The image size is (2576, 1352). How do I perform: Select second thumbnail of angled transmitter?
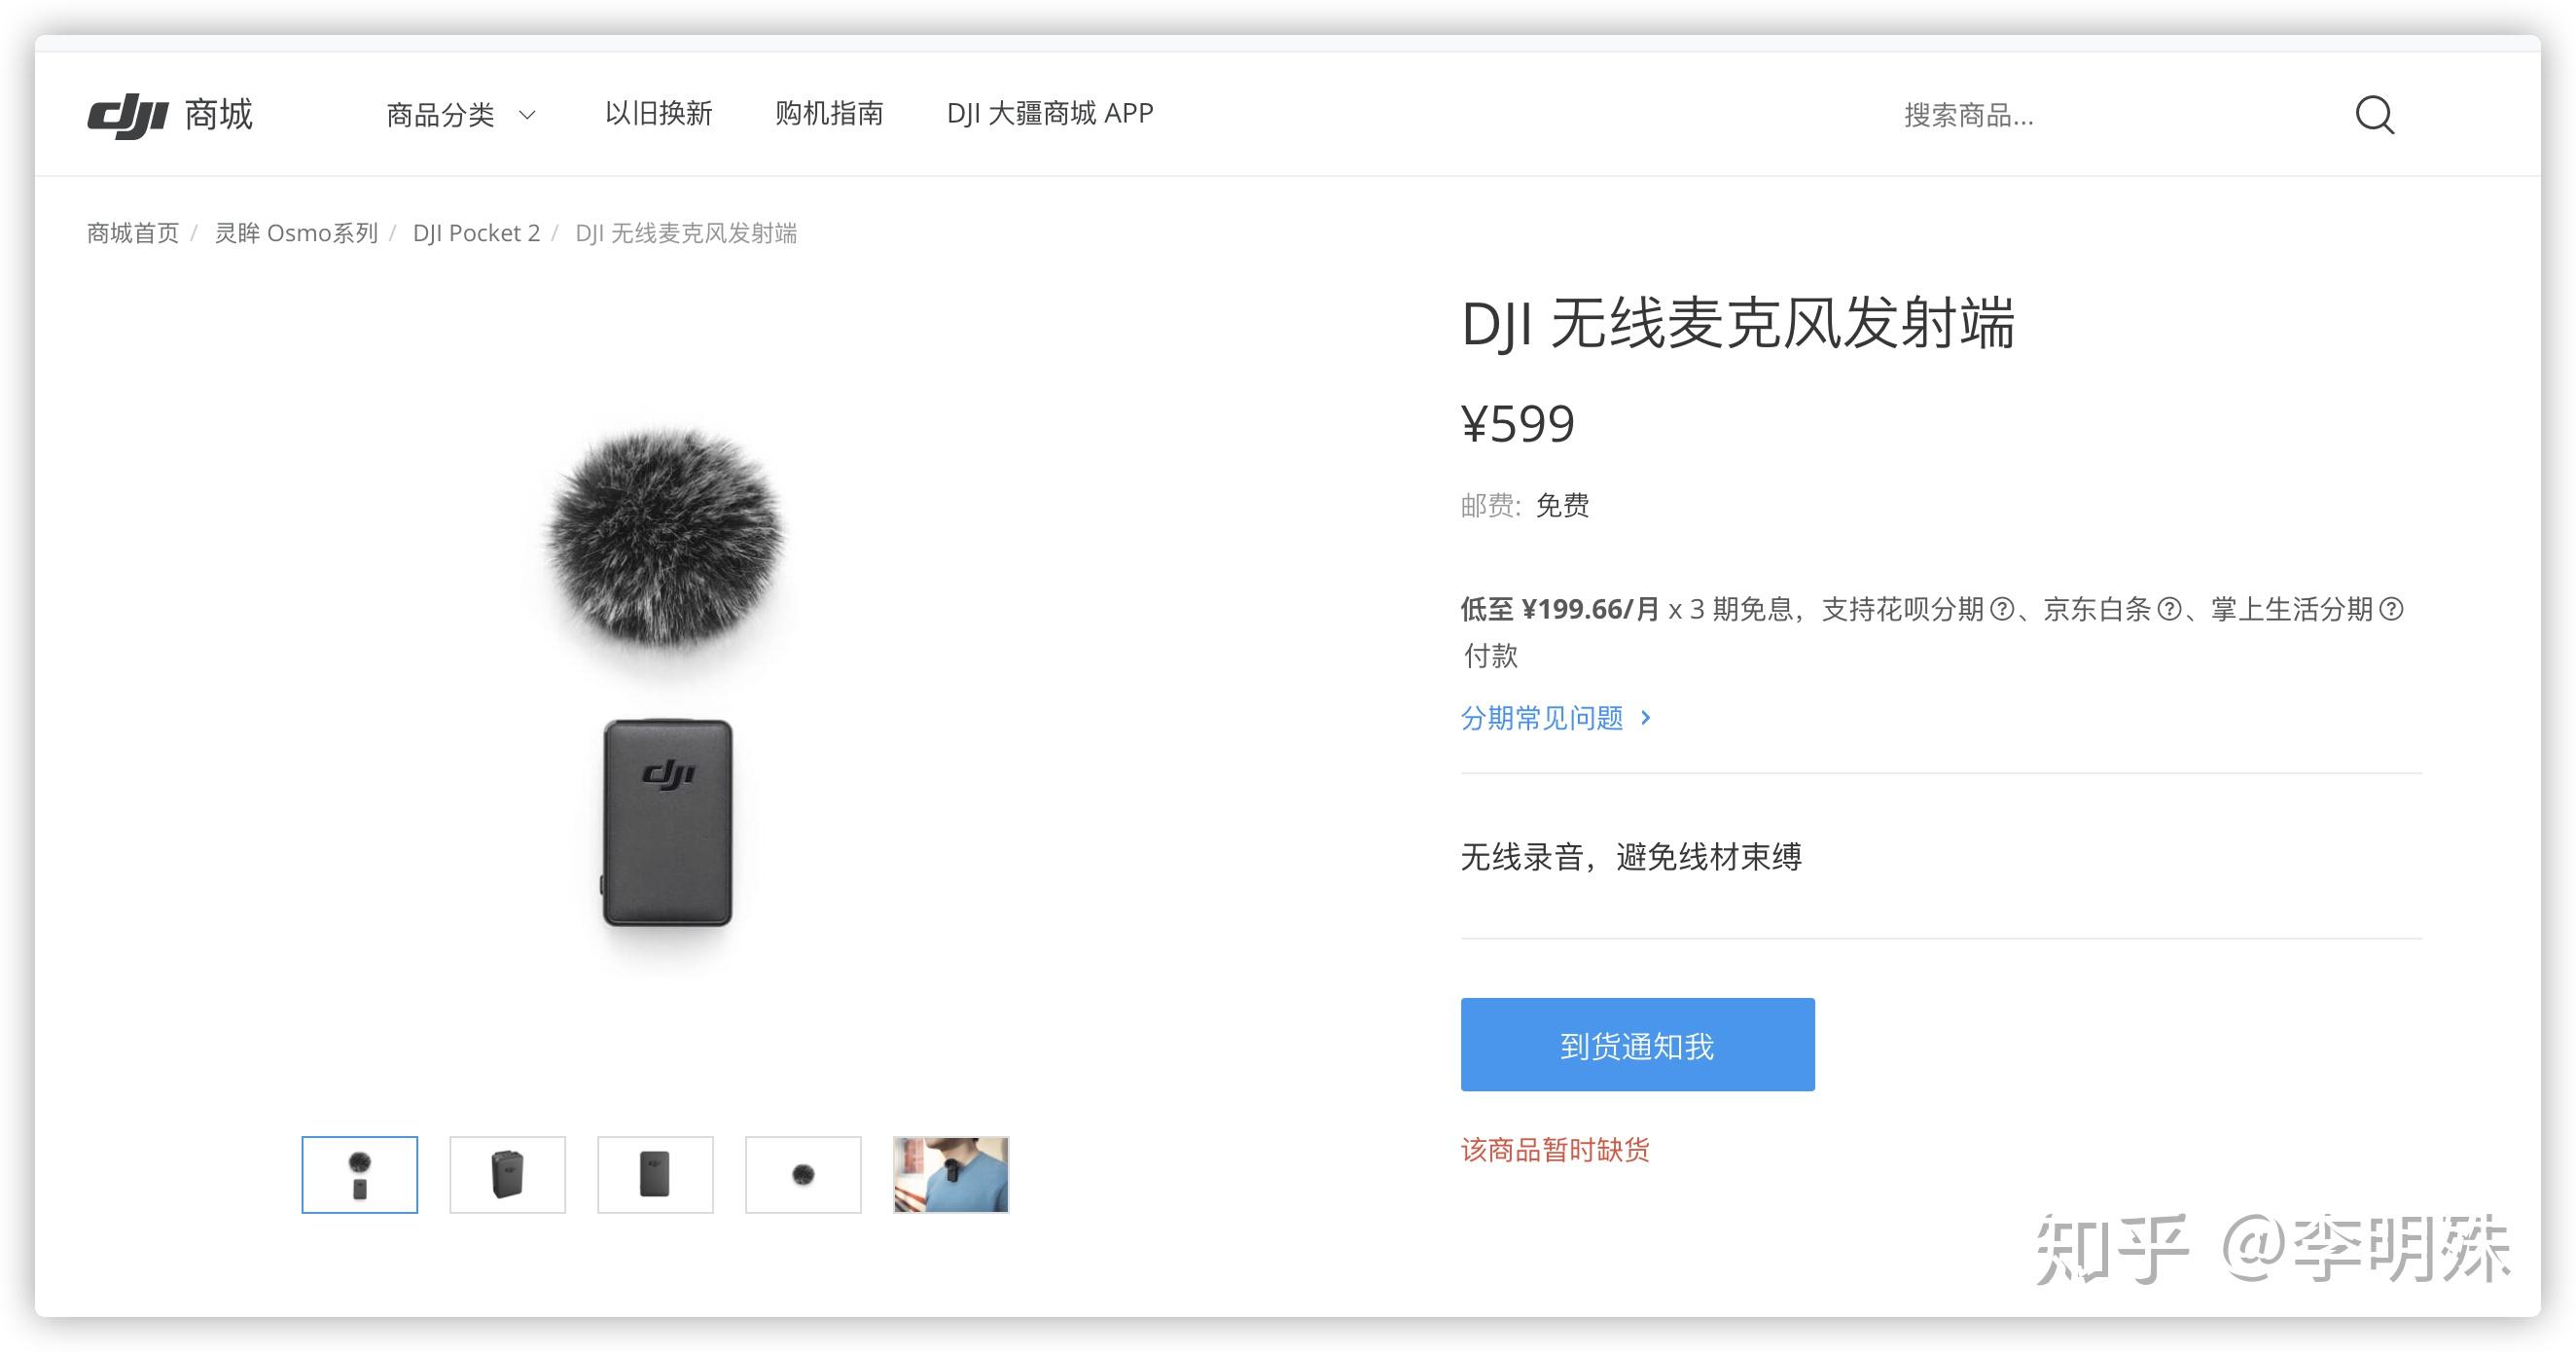coord(508,1175)
